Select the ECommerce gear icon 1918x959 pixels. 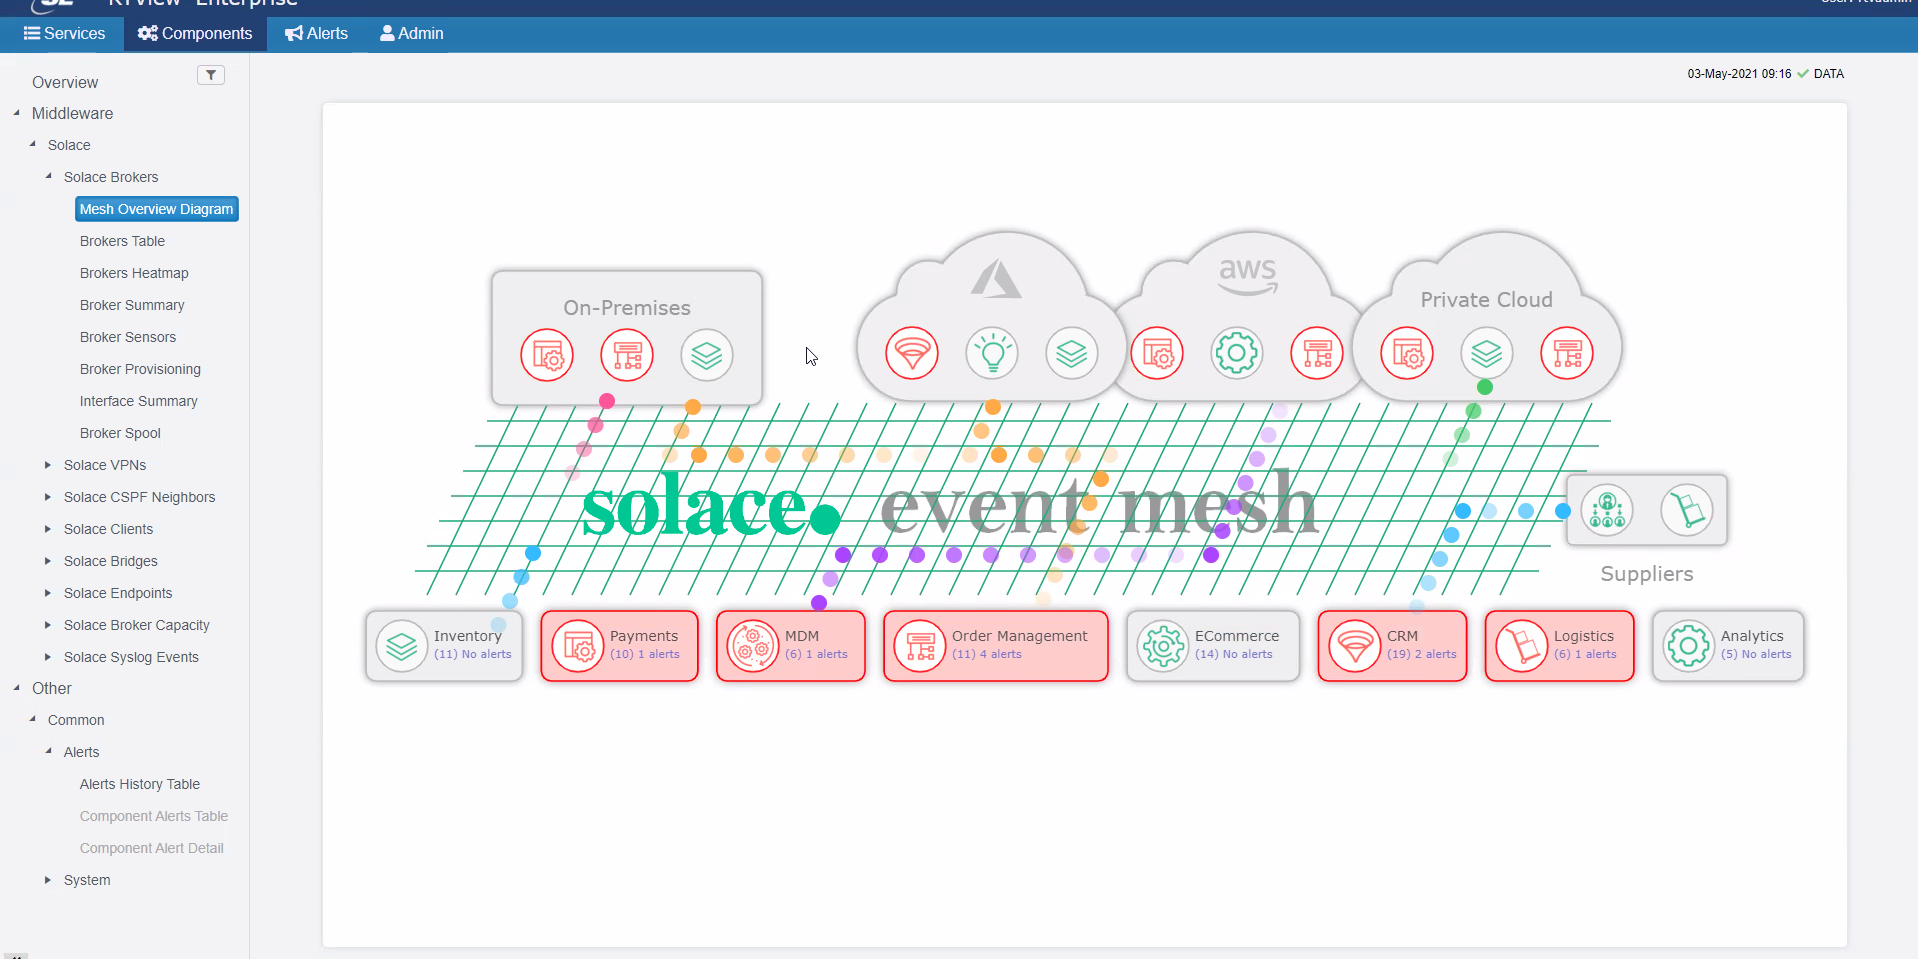pyautogui.click(x=1164, y=646)
